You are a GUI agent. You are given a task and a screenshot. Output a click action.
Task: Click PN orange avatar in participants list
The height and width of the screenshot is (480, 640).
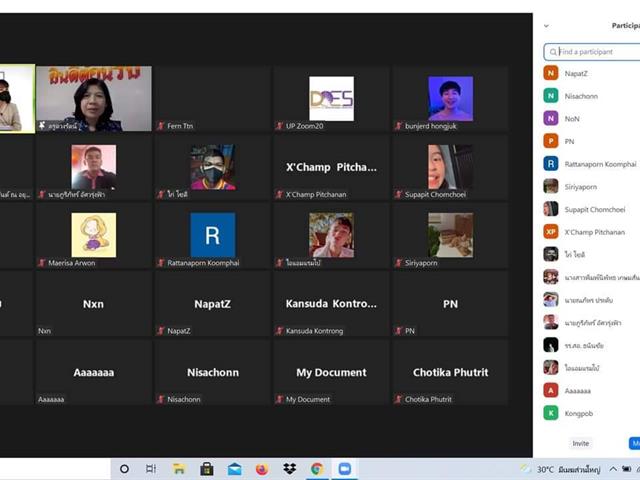pos(551,141)
